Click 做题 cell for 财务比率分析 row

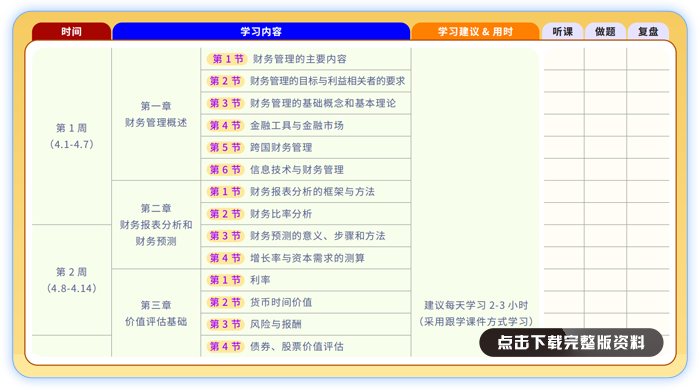click(x=605, y=214)
